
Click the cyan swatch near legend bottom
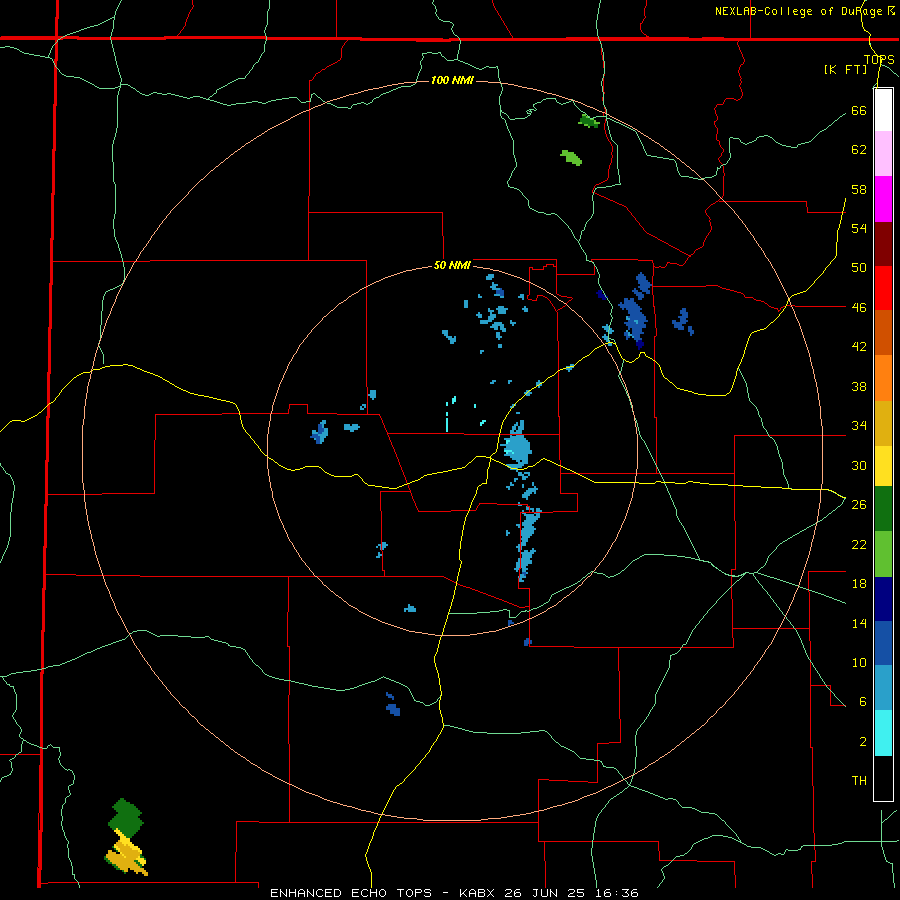883,733
